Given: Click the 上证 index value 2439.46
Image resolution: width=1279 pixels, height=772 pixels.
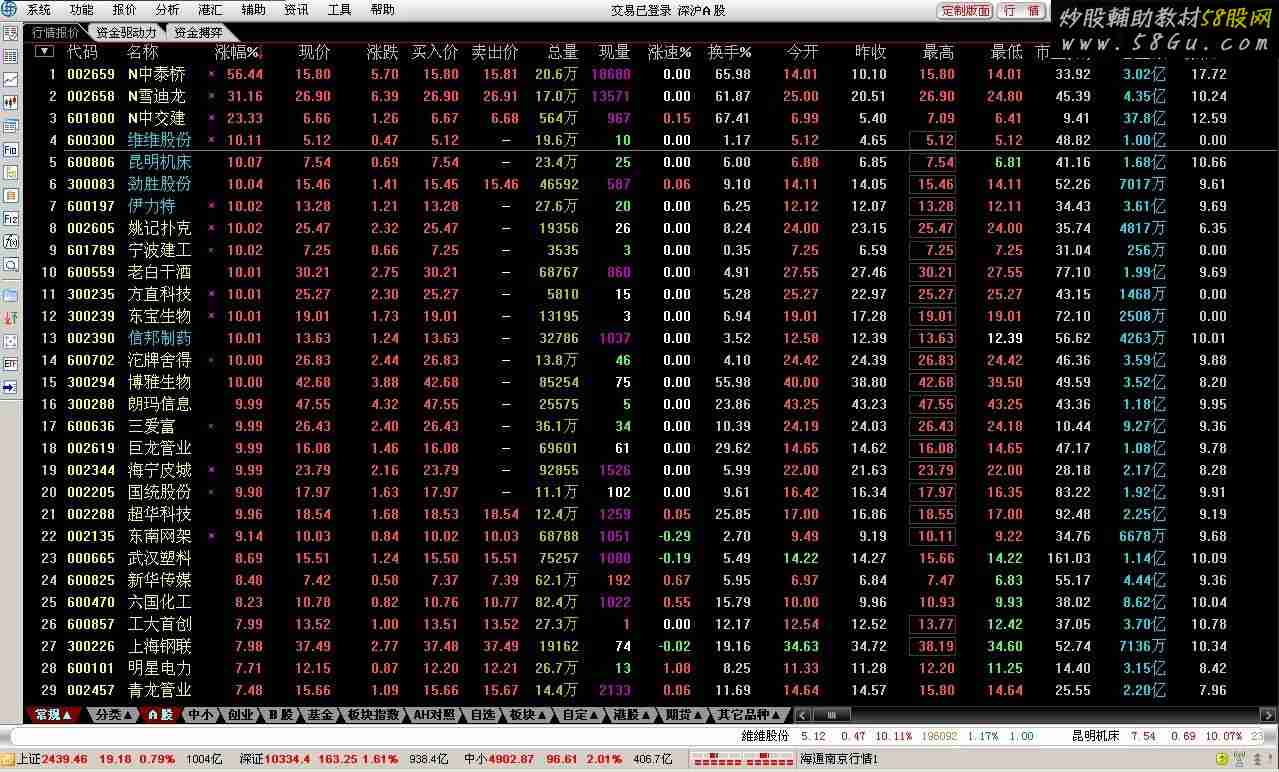Looking at the screenshot, I should [x=65, y=759].
